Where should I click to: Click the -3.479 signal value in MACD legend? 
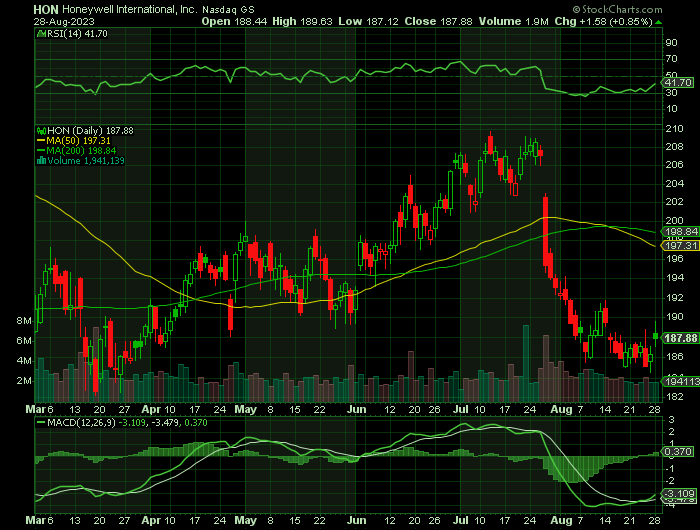pos(164,423)
